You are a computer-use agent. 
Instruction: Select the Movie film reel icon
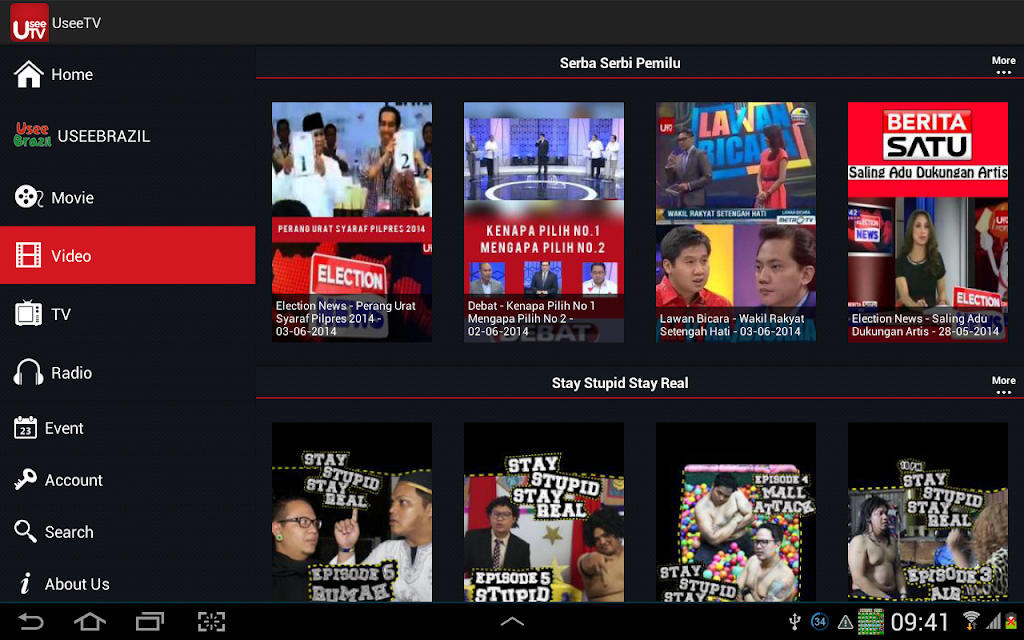coord(29,197)
